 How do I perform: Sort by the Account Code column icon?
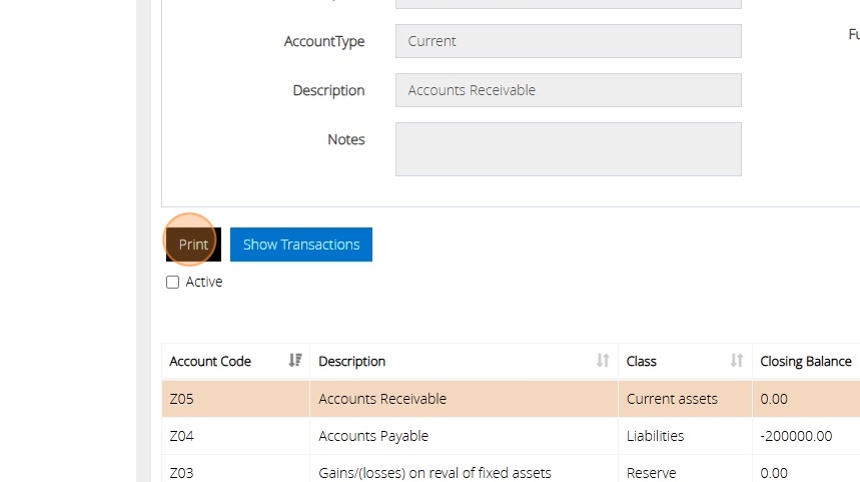tap(295, 361)
